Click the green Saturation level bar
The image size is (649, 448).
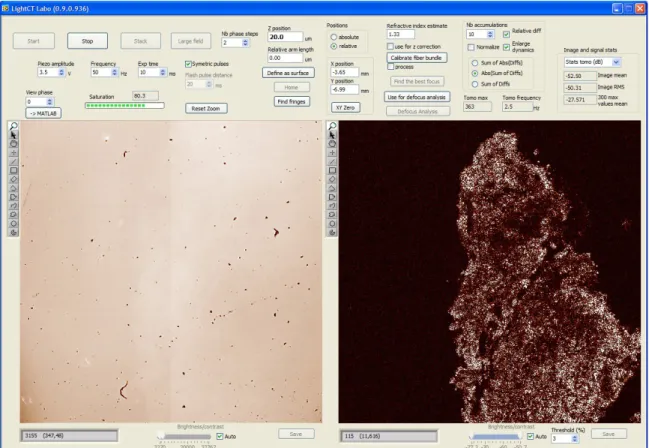[x=125, y=106]
